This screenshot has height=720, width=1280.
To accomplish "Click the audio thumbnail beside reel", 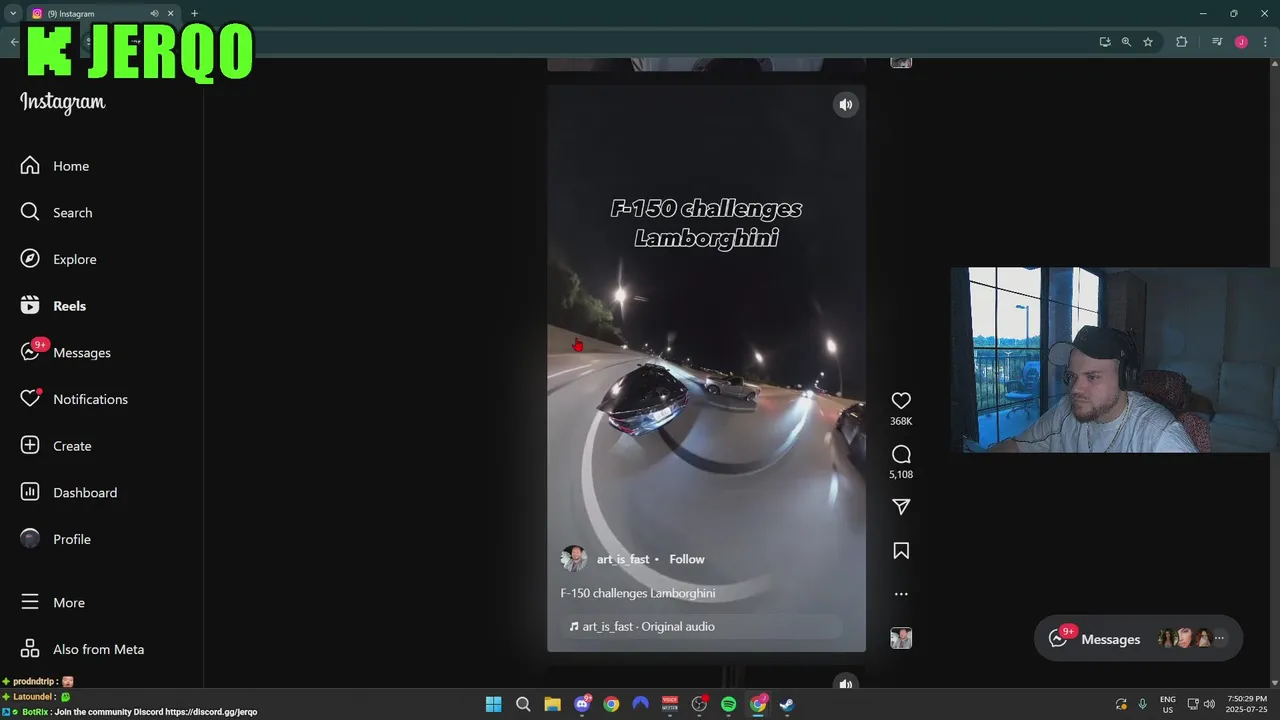I will 901,638.
